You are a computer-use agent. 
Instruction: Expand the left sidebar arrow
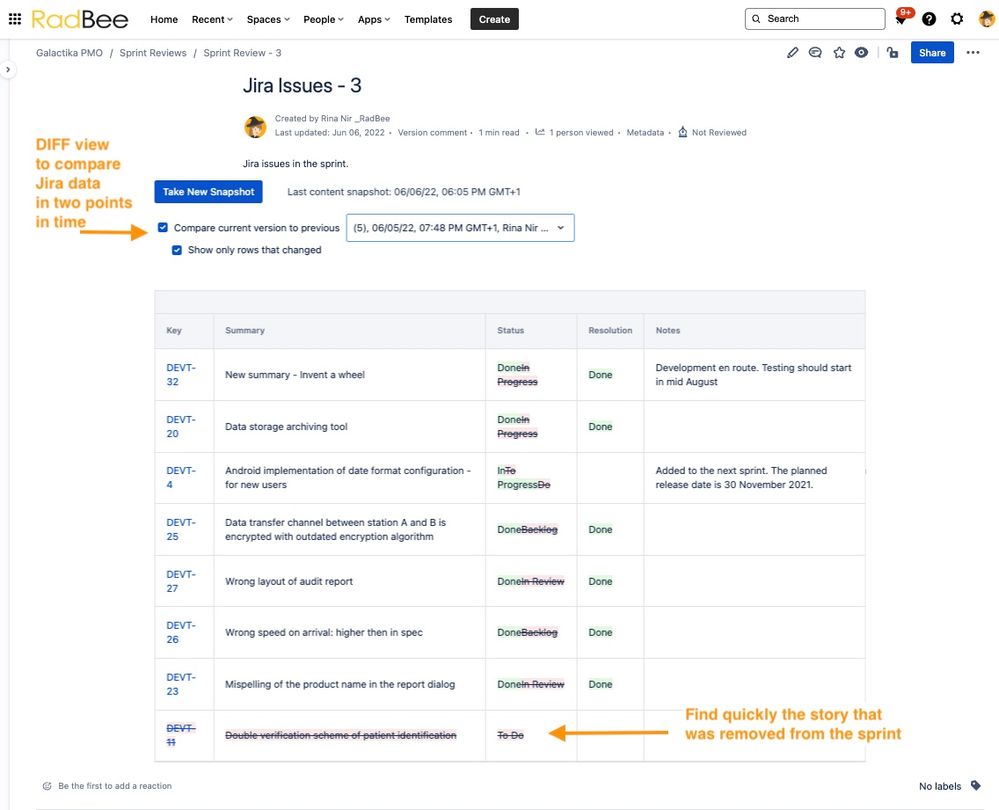8,69
